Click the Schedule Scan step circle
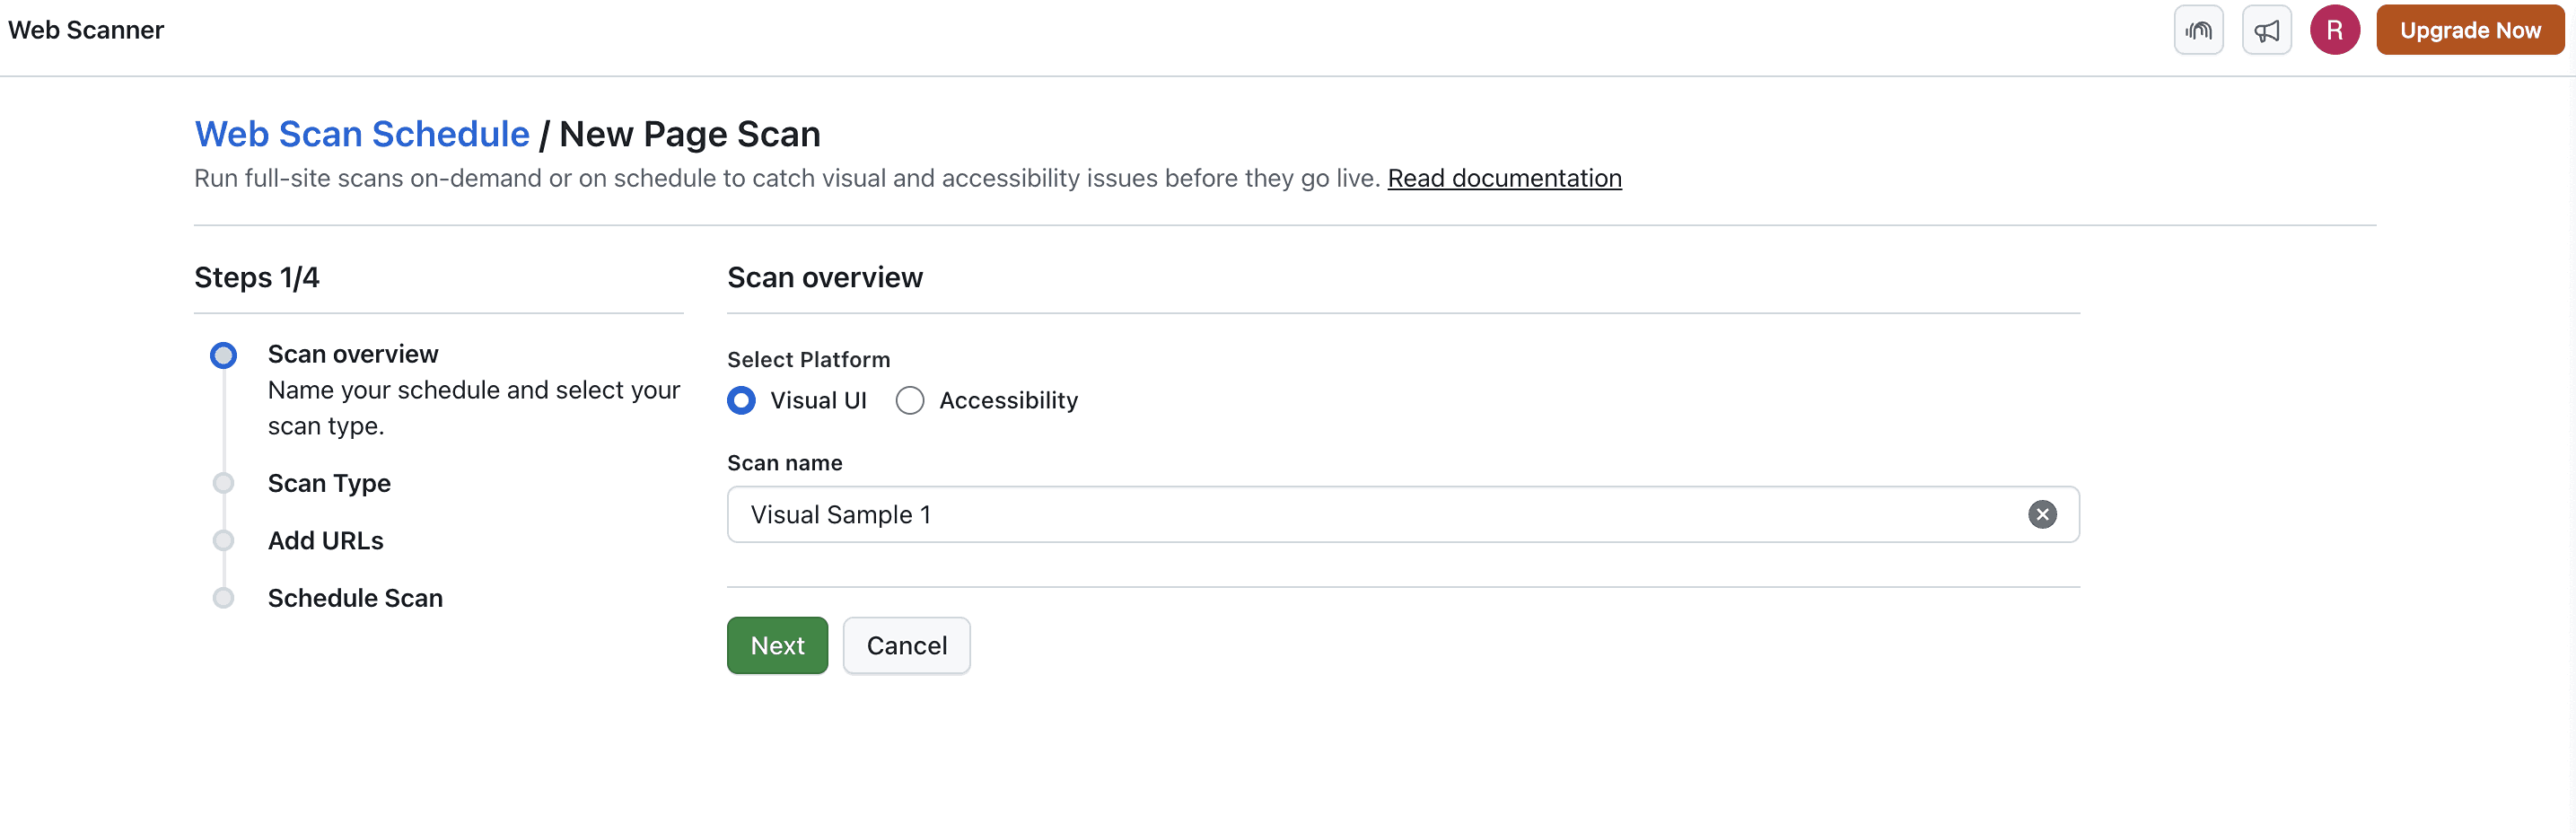Screen dimensions: 2576x833 tap(223, 598)
